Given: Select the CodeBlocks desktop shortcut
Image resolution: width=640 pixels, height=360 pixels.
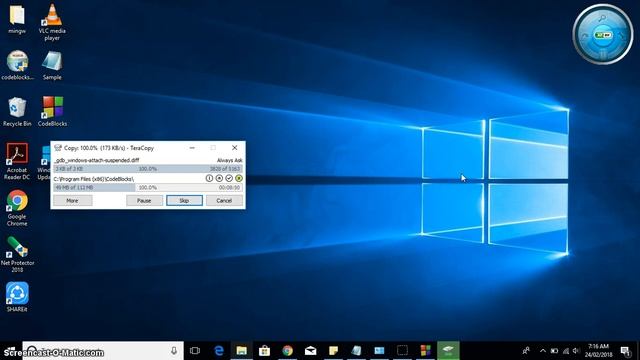Looking at the screenshot, I should [x=52, y=112].
